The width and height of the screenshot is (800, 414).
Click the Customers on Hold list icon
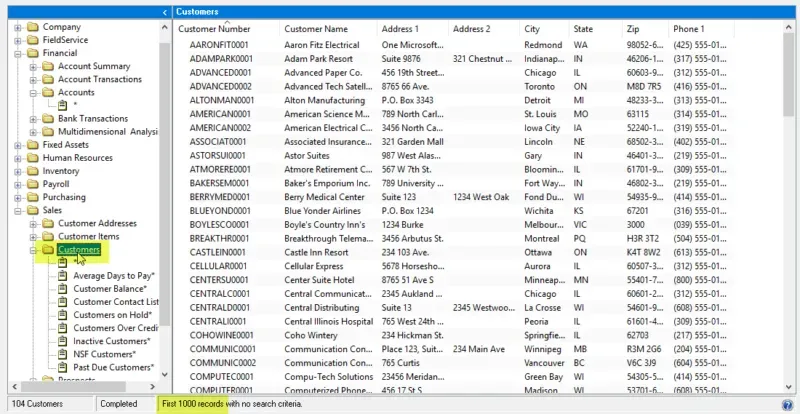[x=62, y=315]
